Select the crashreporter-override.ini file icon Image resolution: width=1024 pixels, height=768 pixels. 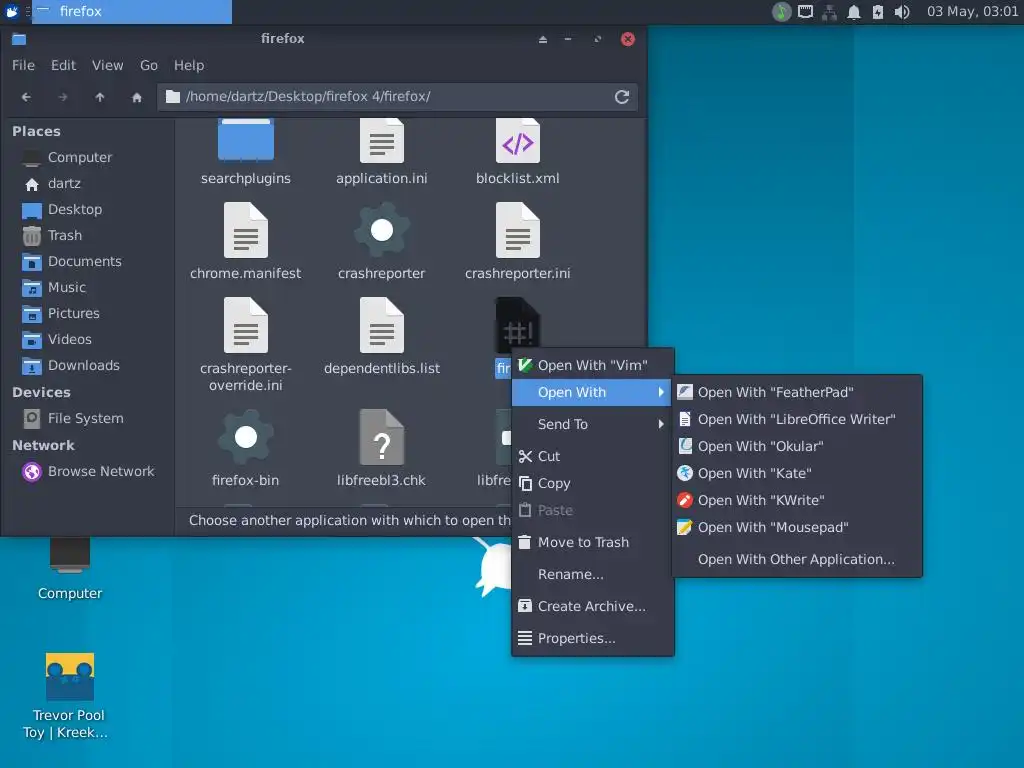(x=246, y=325)
